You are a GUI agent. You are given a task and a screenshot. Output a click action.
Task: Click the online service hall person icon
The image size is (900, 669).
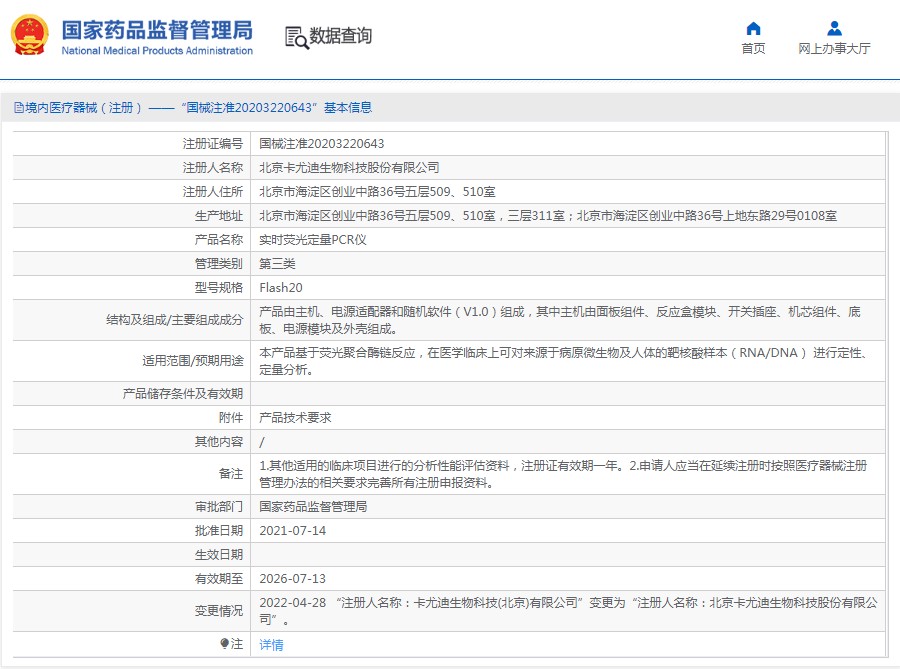click(x=834, y=28)
